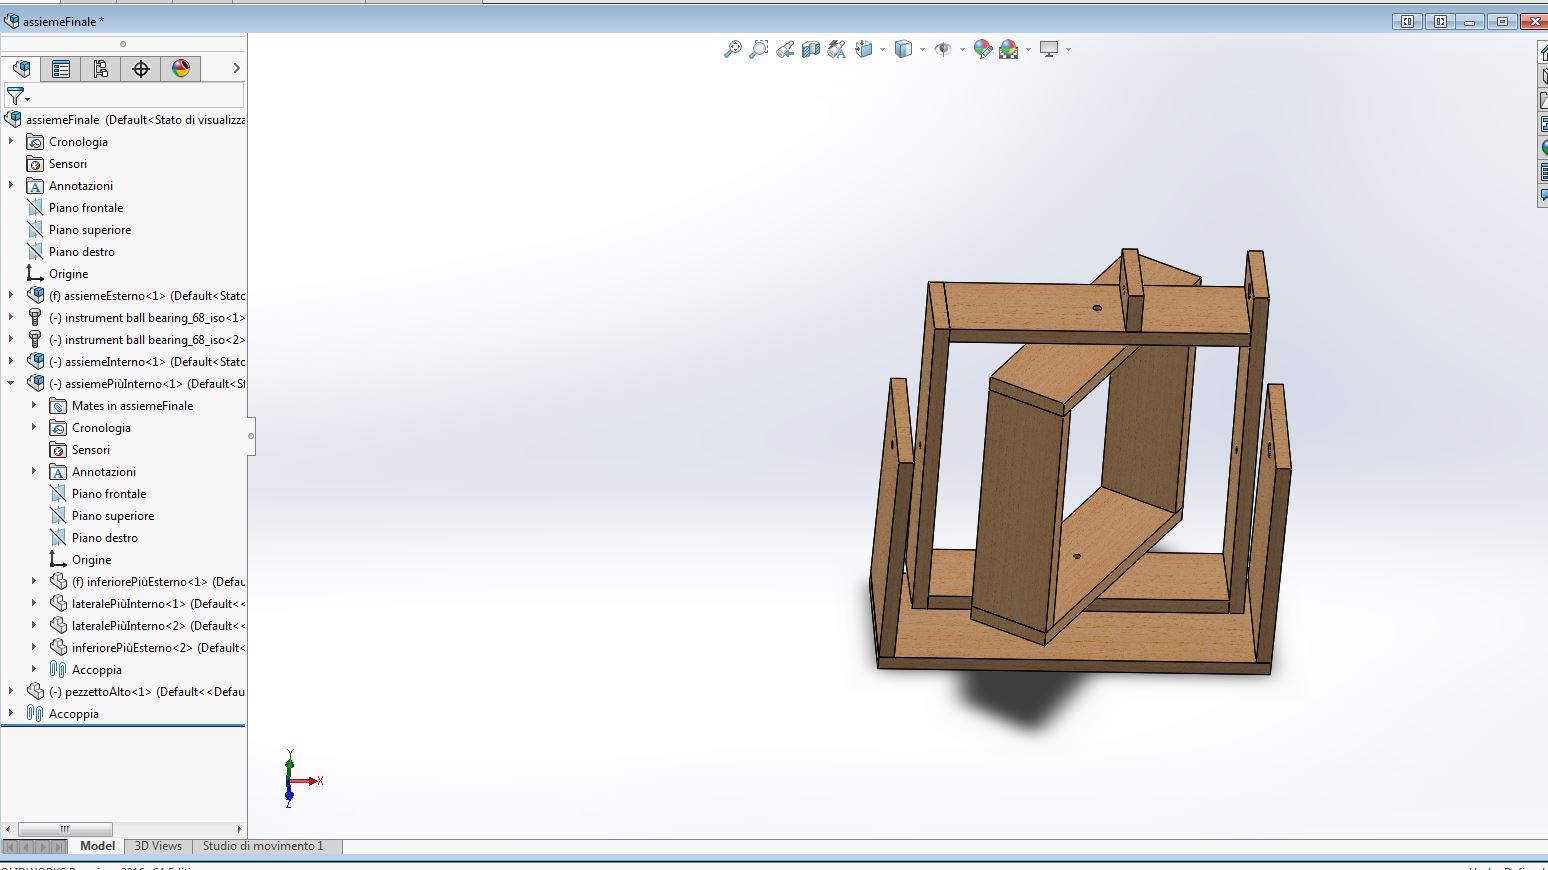Image resolution: width=1548 pixels, height=870 pixels.
Task: Expand instrument ball bearing_68_iso<2> component
Action: tap(11, 339)
